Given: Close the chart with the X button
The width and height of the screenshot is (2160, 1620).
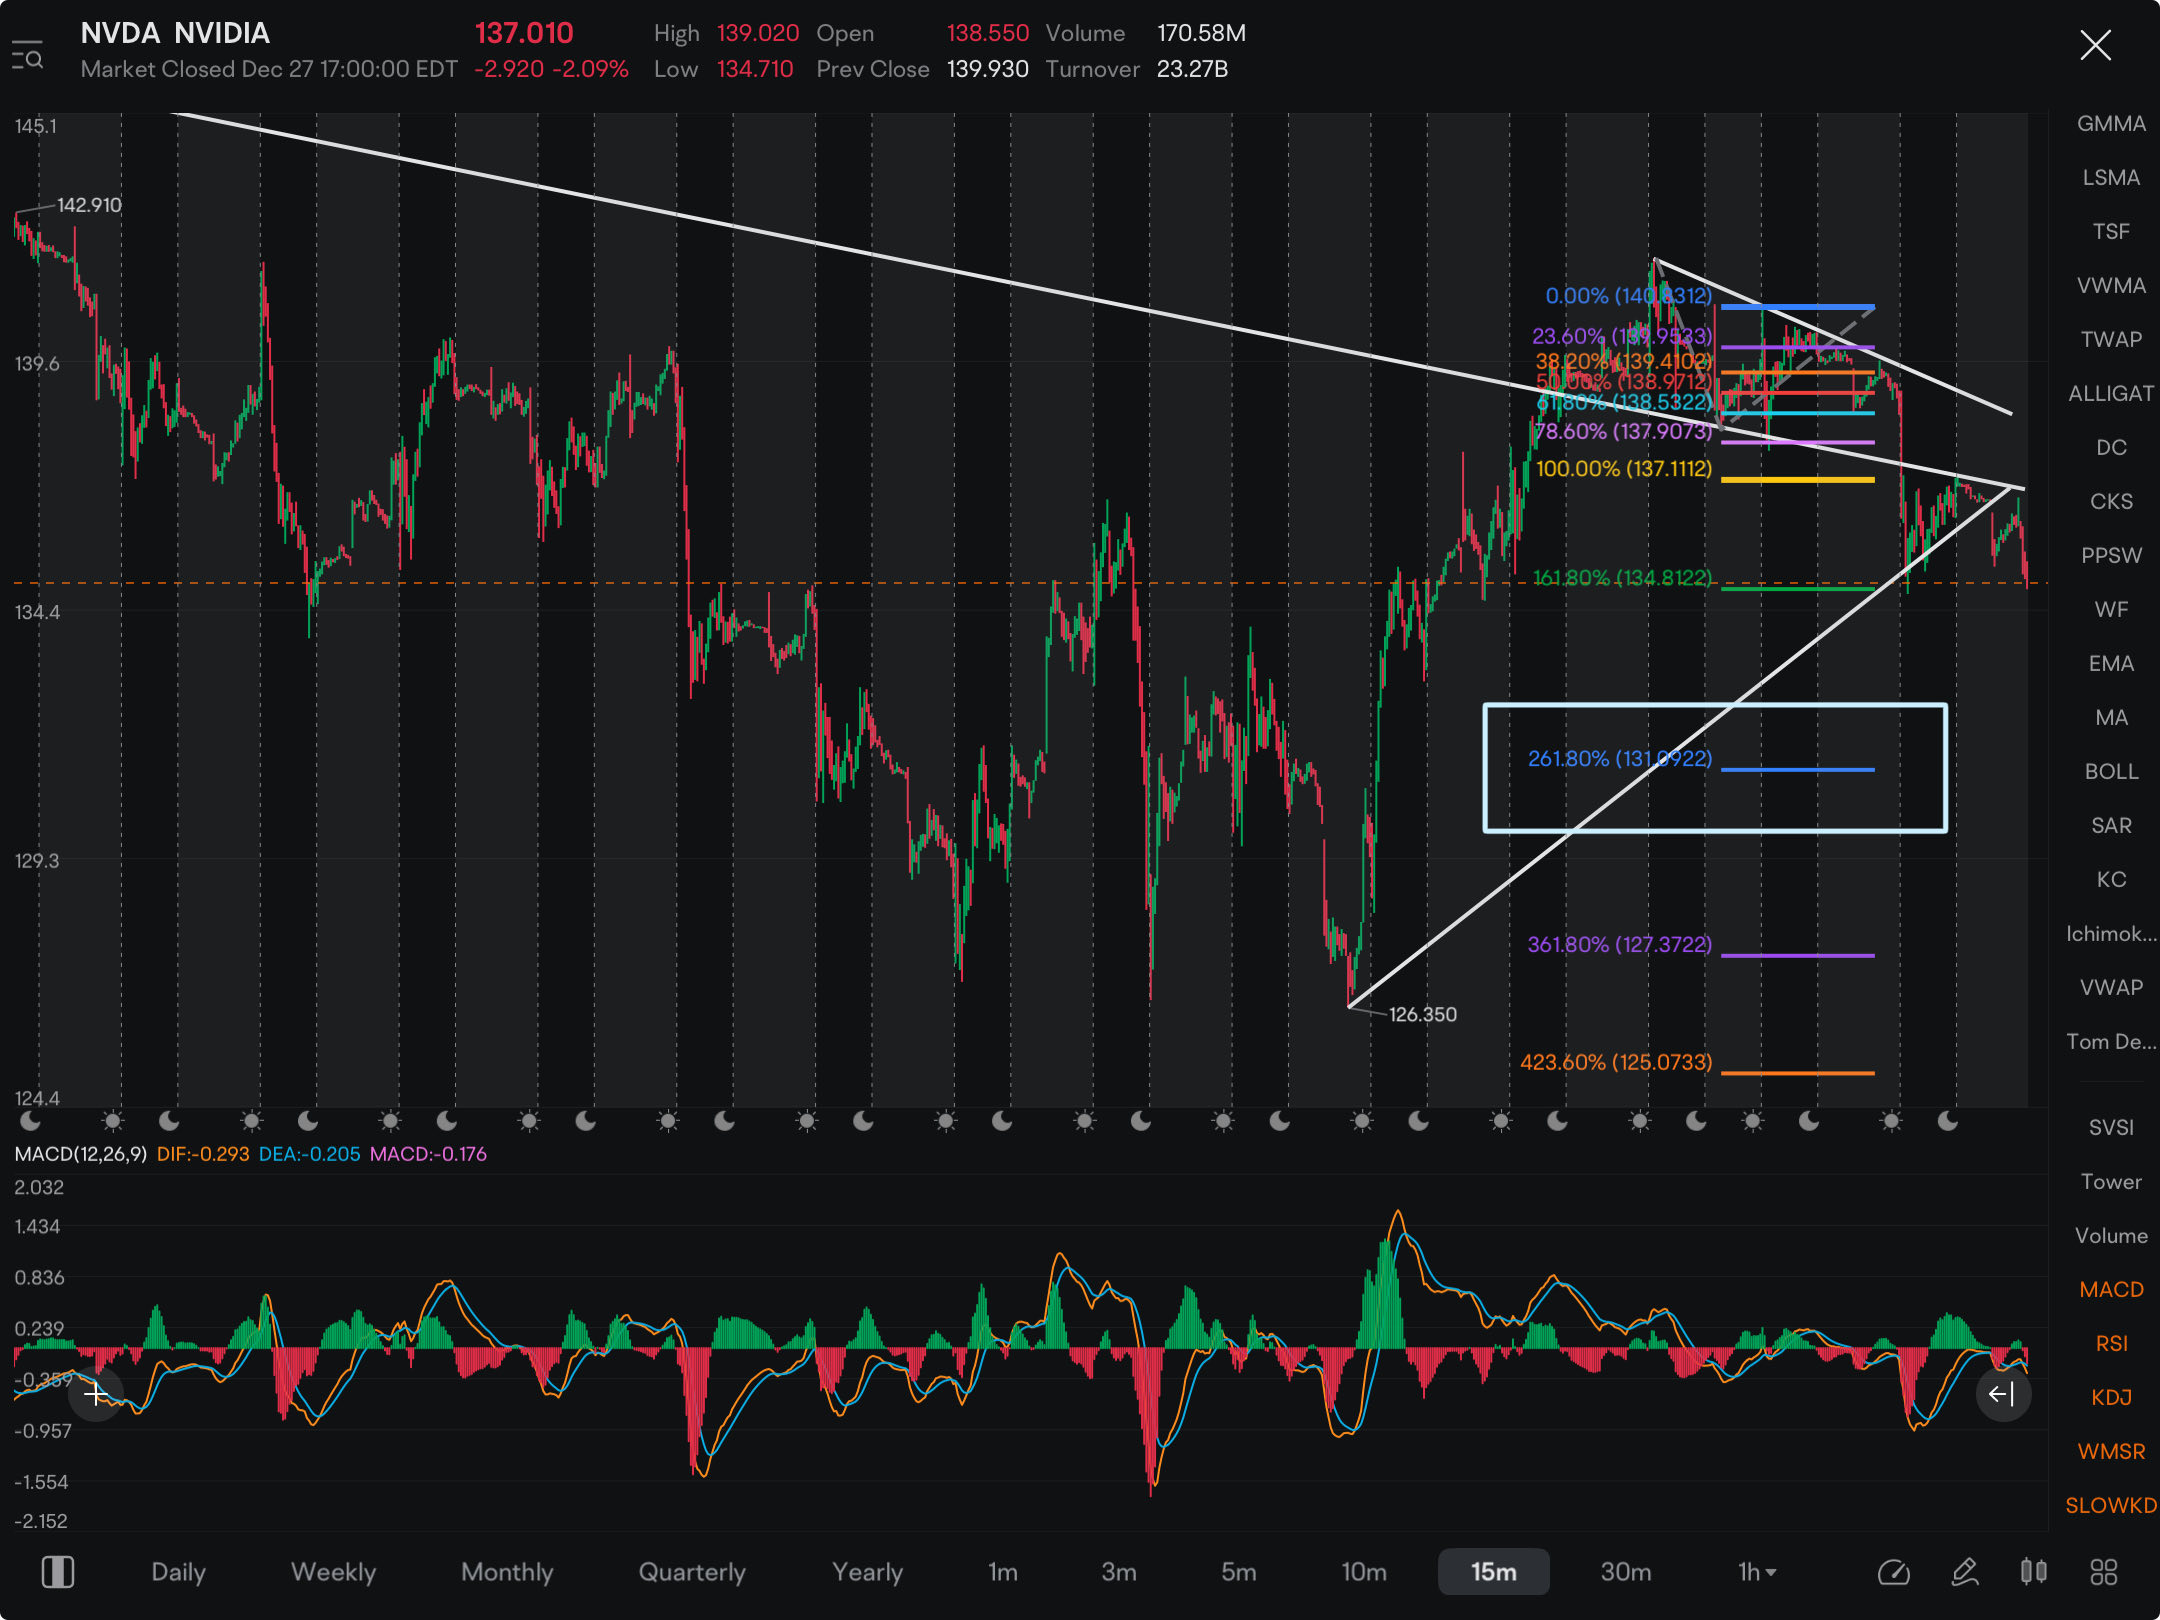Looking at the screenshot, I should pyautogui.click(x=2095, y=45).
